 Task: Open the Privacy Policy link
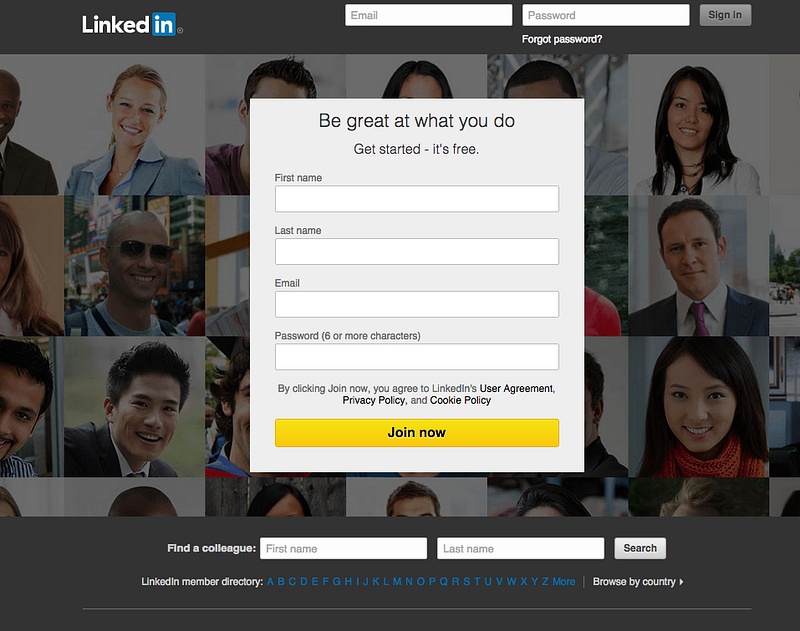click(373, 400)
